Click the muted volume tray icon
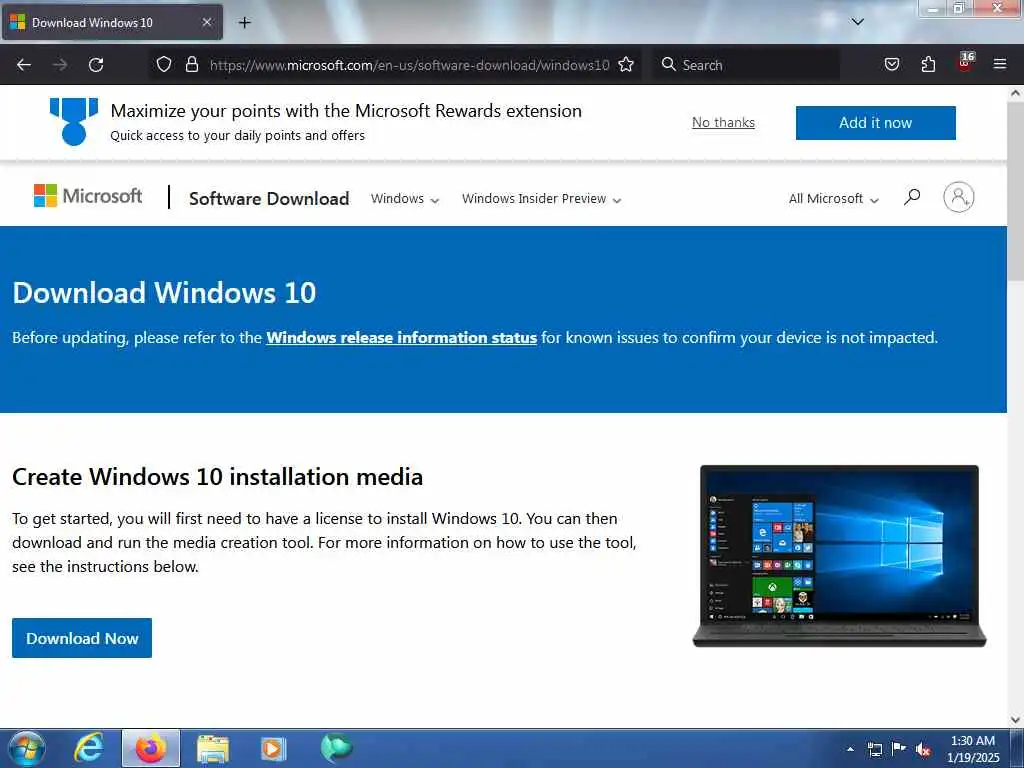Viewport: 1024px width, 768px height. pos(923,749)
